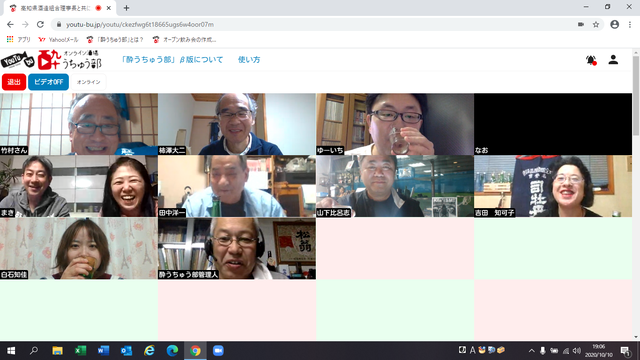Select 白石知佳 video tile
This screenshot has width=640, height=360.
[x=79, y=249]
